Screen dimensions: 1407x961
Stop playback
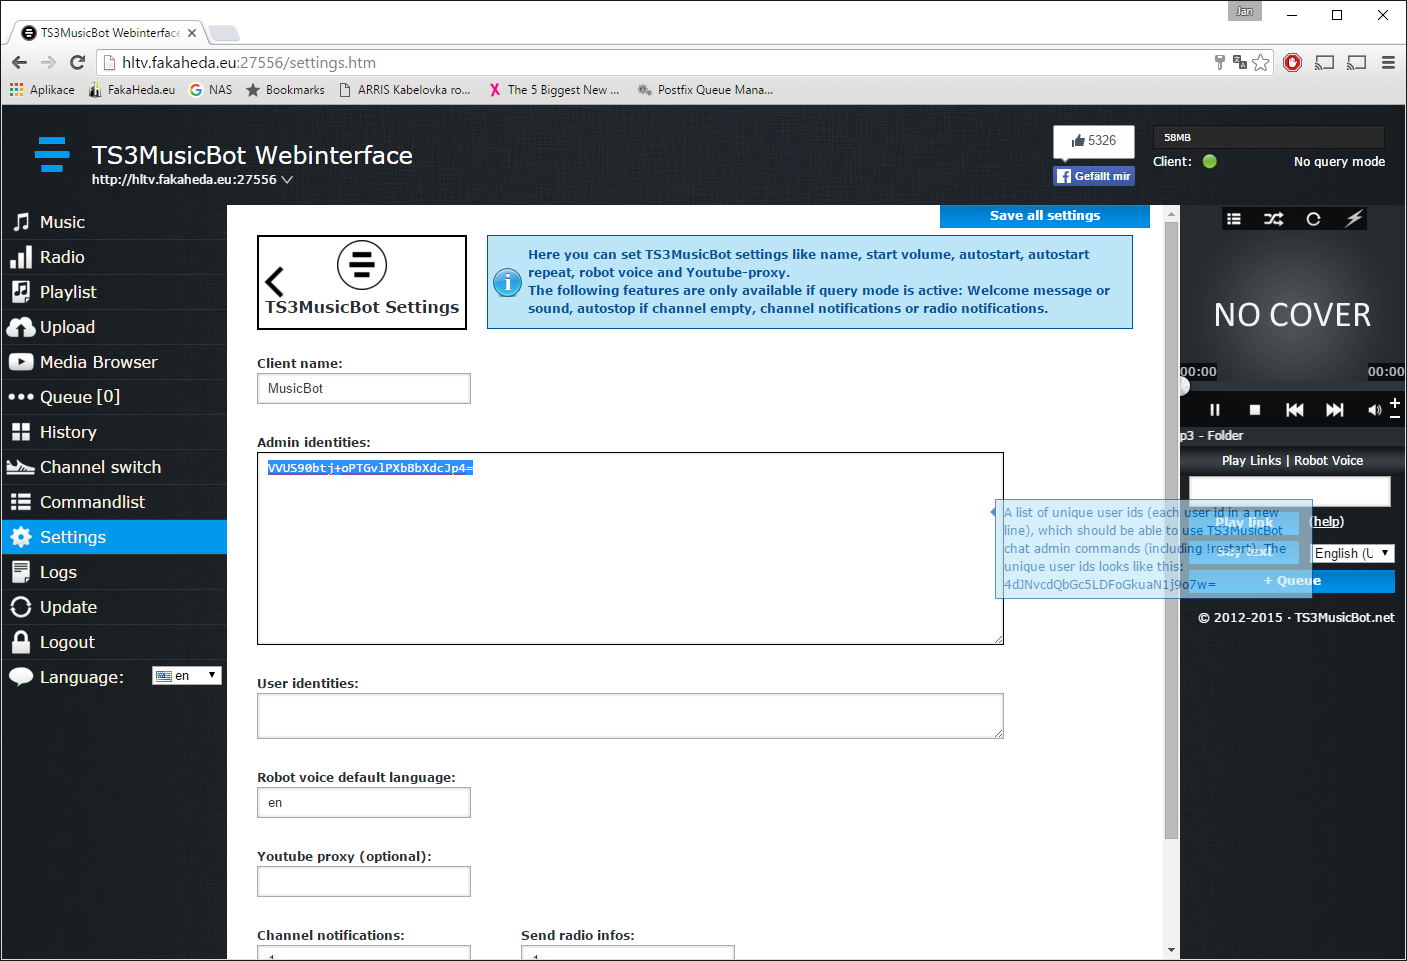[x=1255, y=410]
